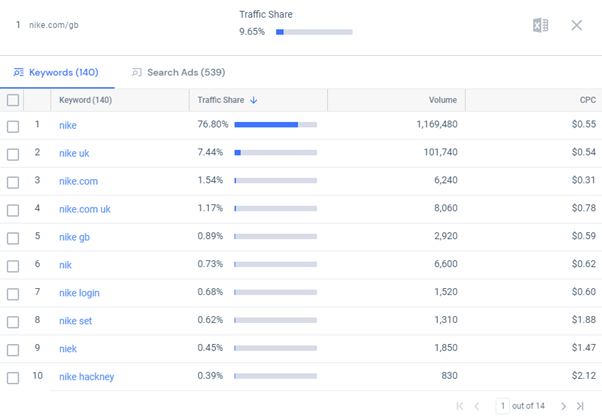The width and height of the screenshot is (602, 419).
Task: Open the nike gb keyword link
Action: pos(74,237)
